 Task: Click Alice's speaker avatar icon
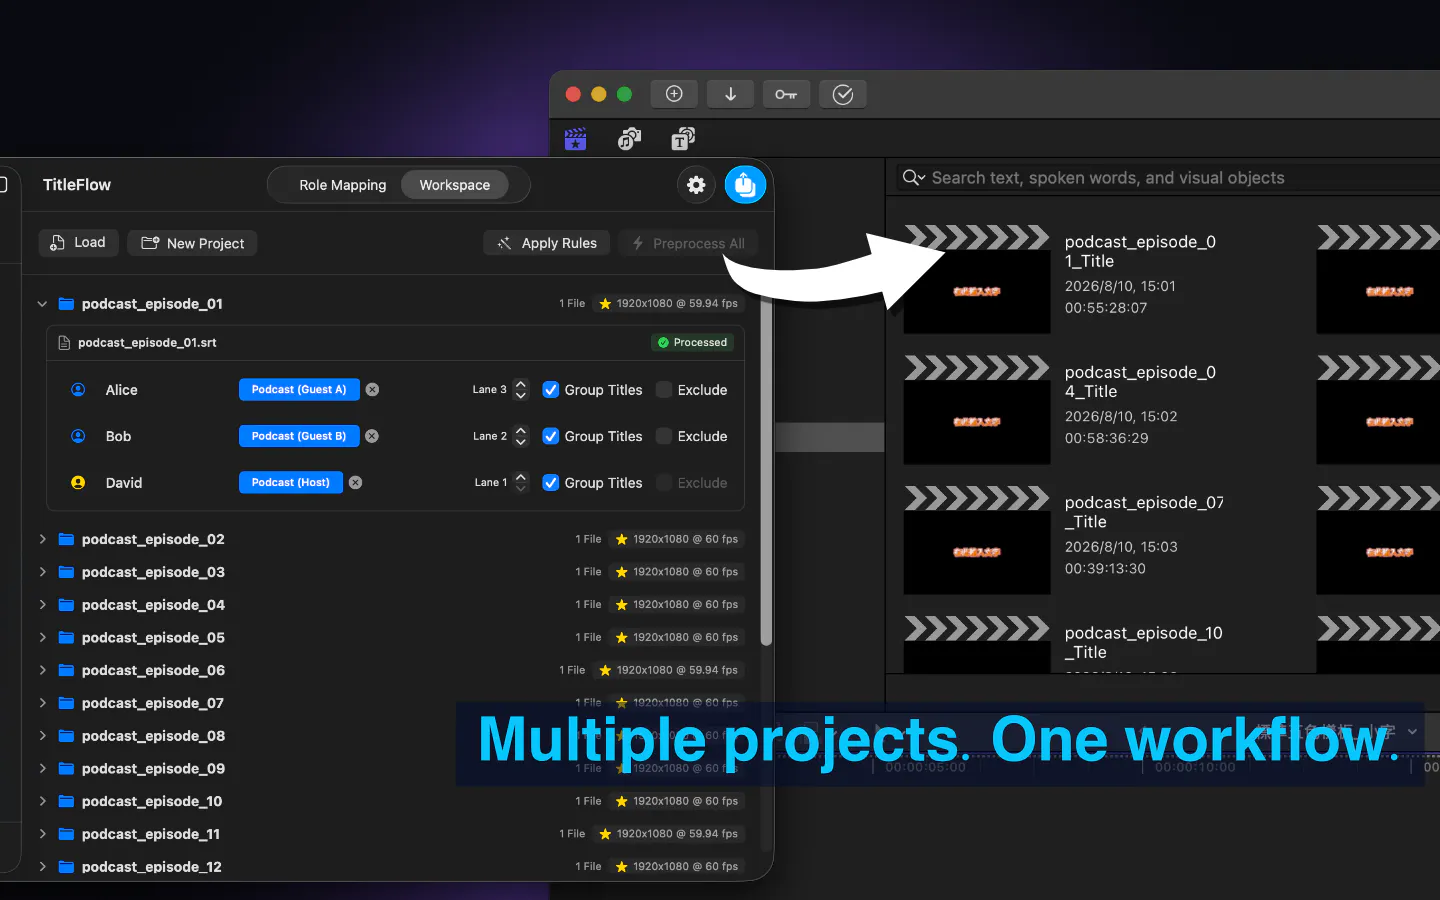click(x=78, y=390)
